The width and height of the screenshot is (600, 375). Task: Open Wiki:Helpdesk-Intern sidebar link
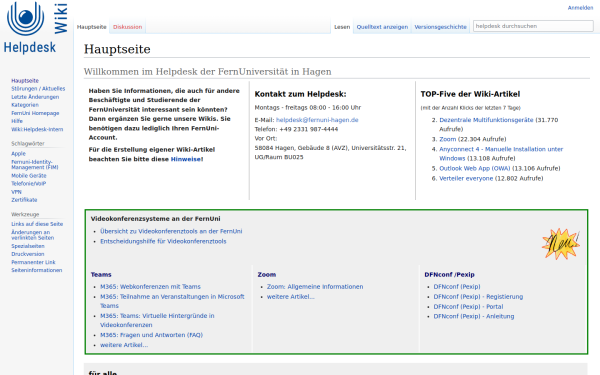[37, 129]
